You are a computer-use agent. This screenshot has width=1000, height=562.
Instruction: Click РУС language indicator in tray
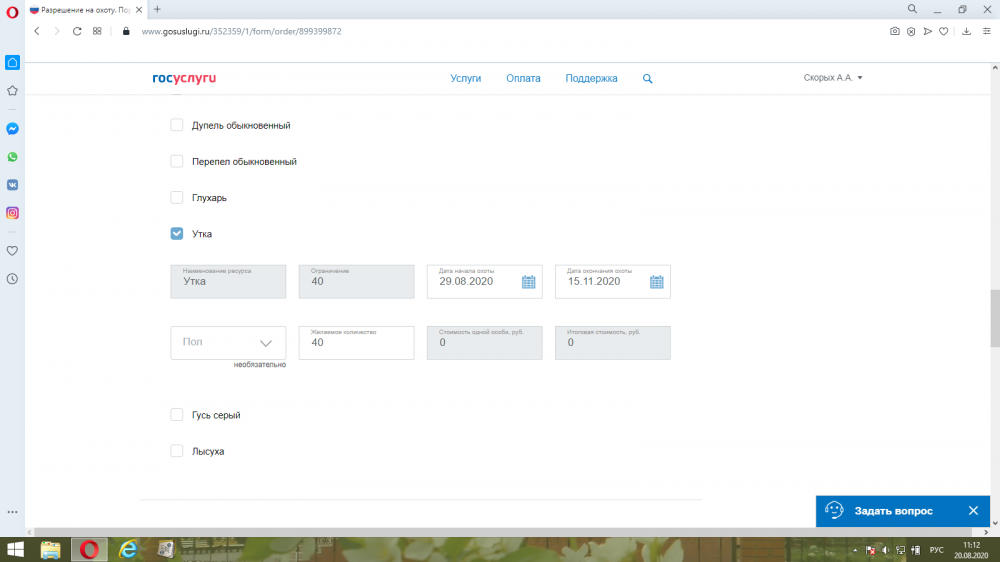936,550
